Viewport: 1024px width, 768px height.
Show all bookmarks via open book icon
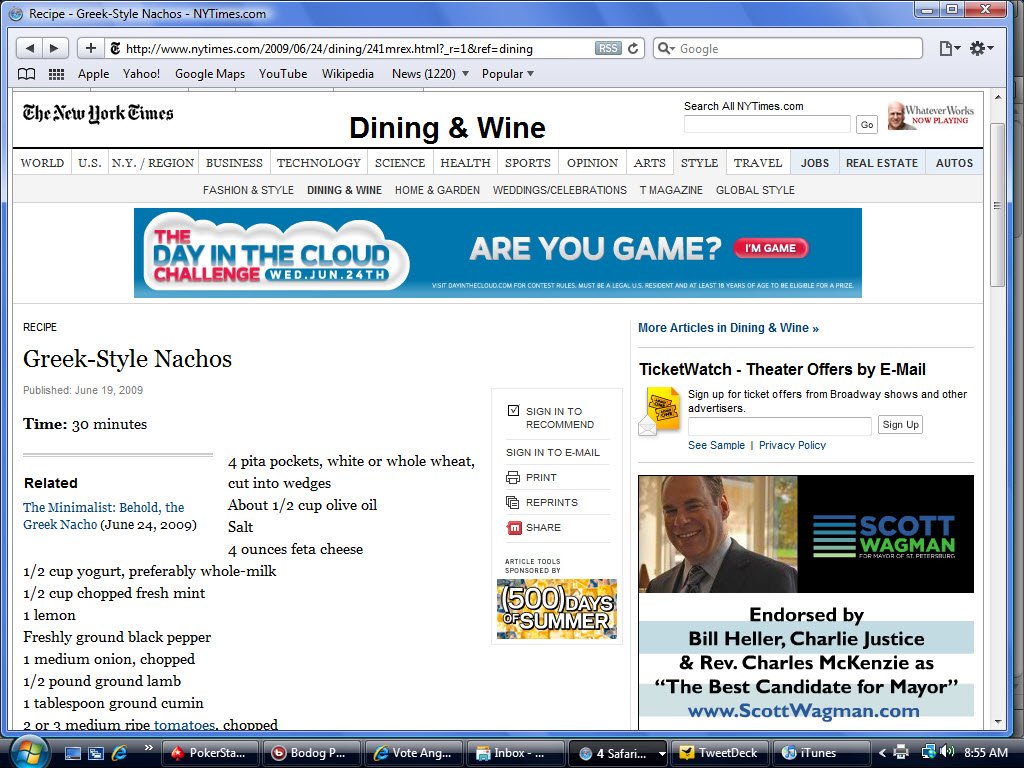(26, 74)
